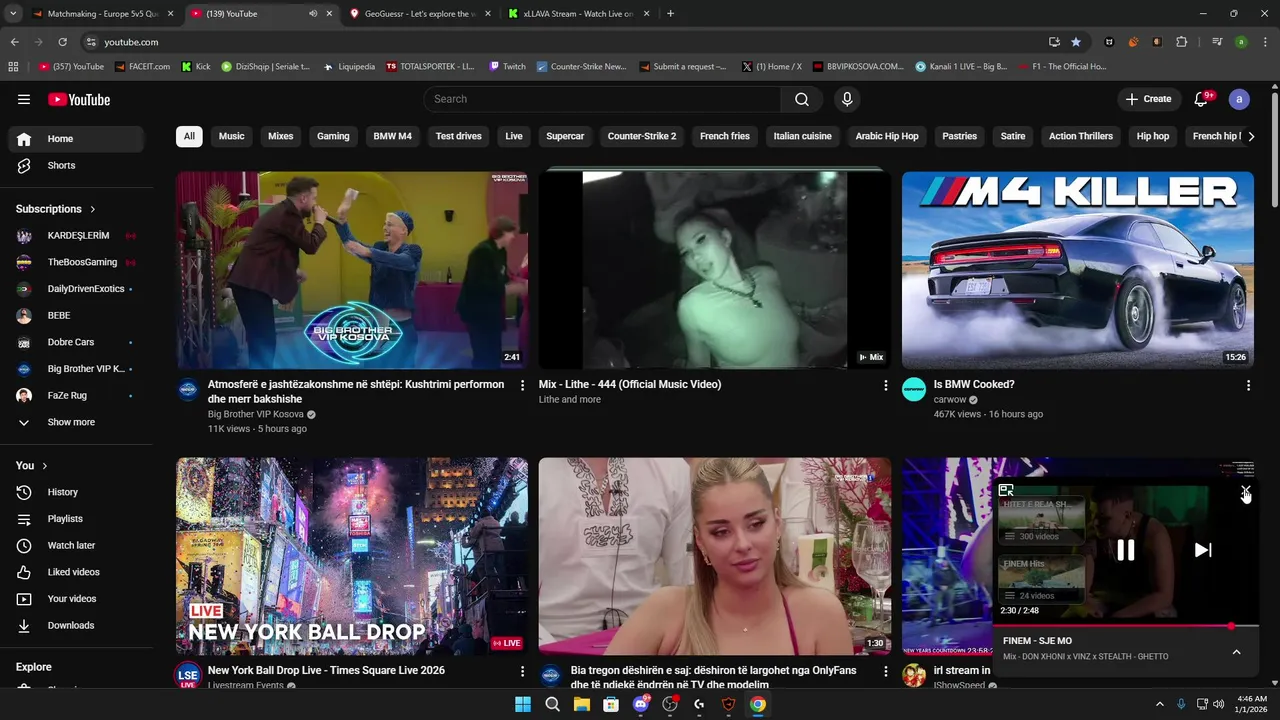This screenshot has width=1280, height=720.
Task: Switch to xLLAVA Stream tab
Action: point(579,14)
